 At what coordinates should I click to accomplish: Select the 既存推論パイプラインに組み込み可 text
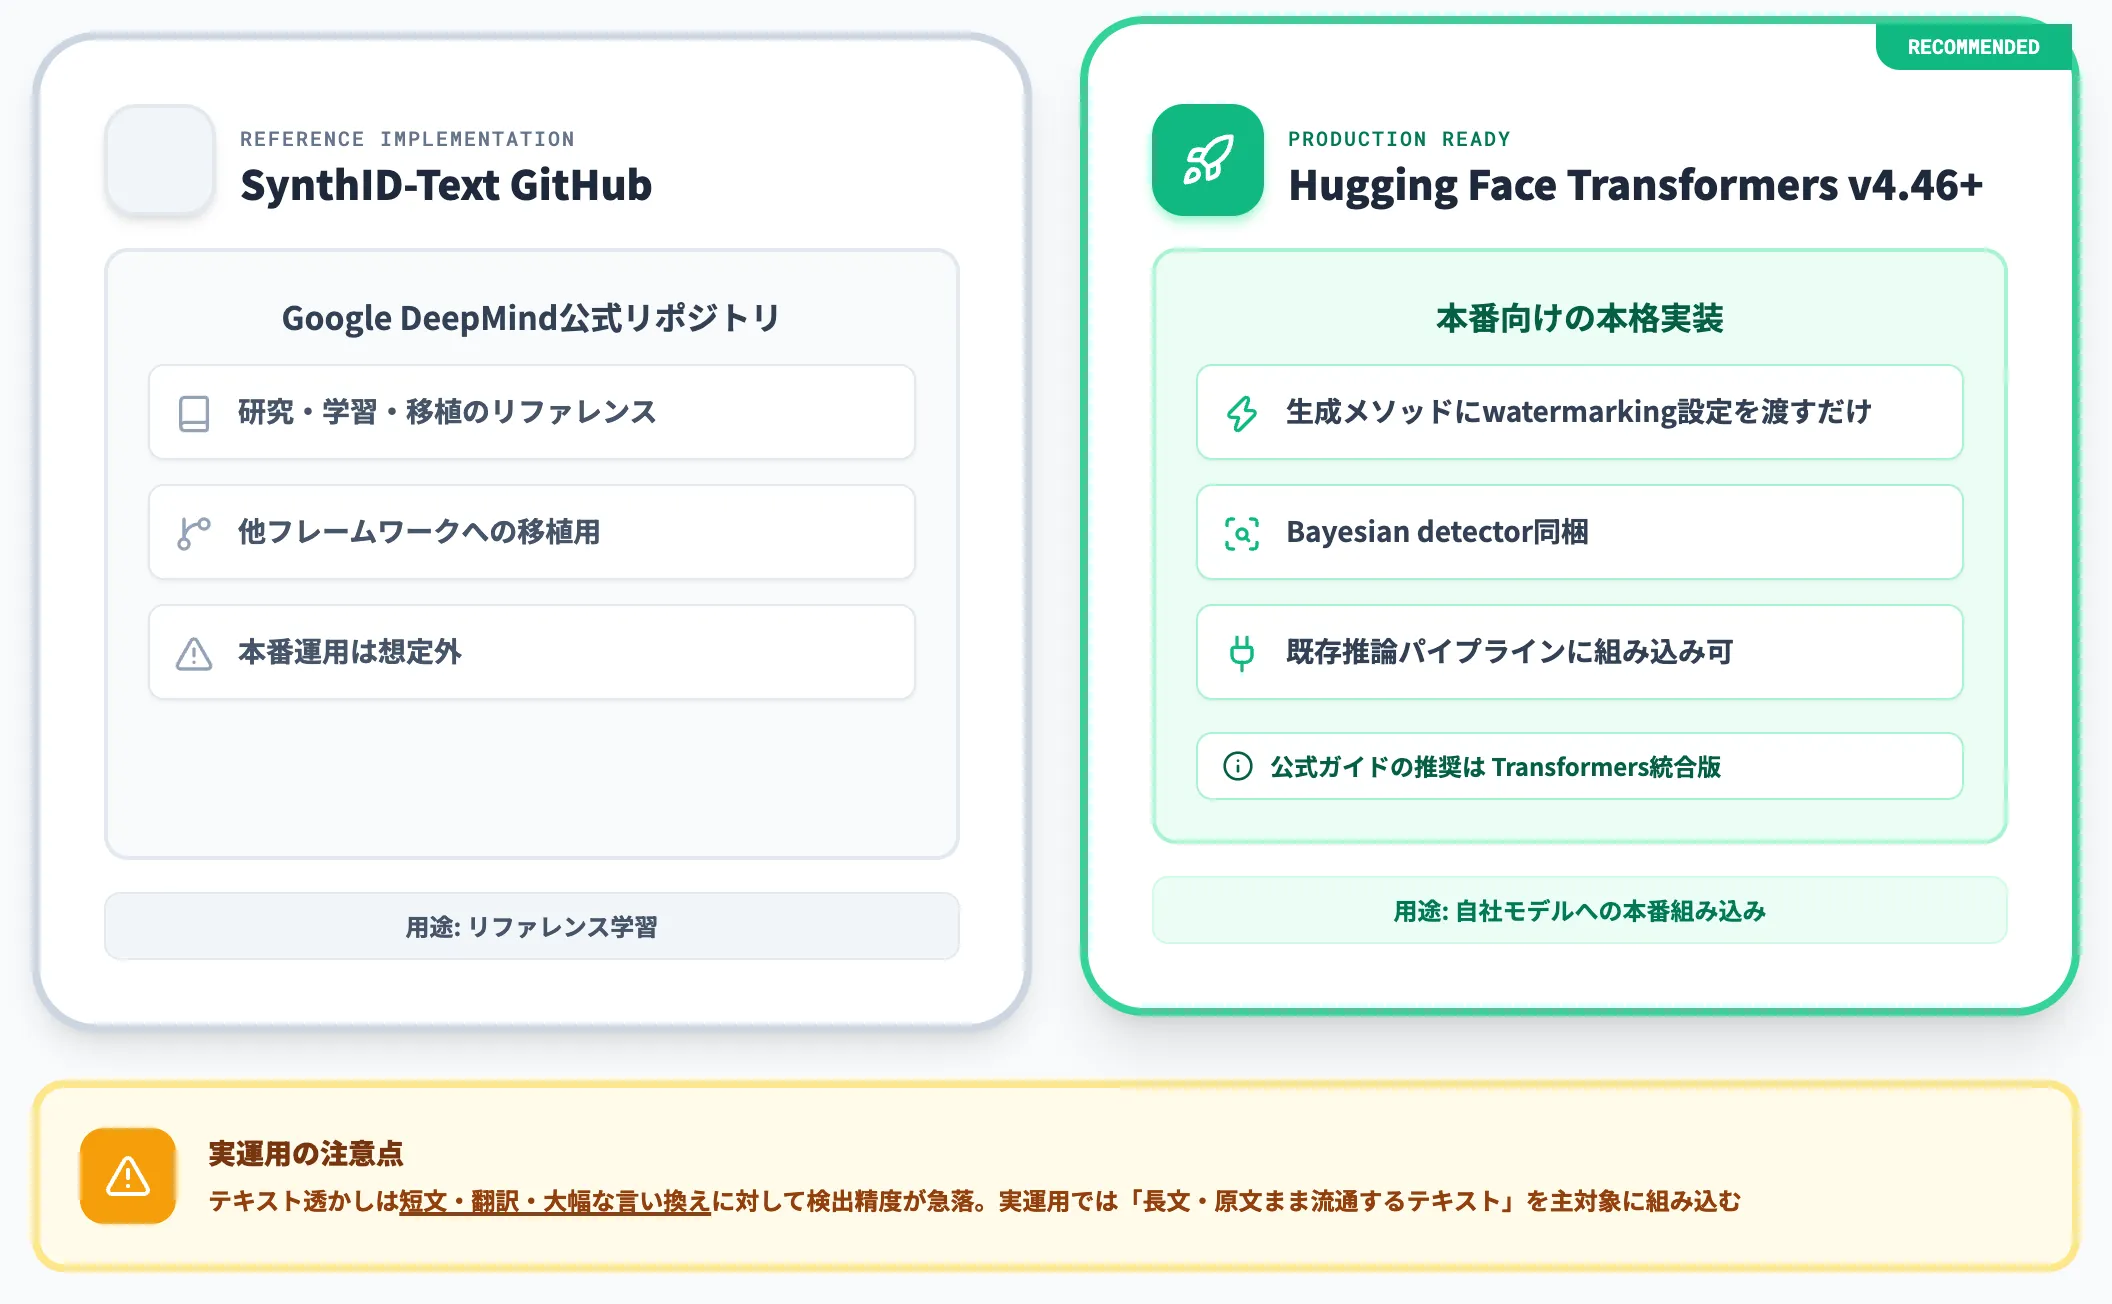(x=1510, y=652)
